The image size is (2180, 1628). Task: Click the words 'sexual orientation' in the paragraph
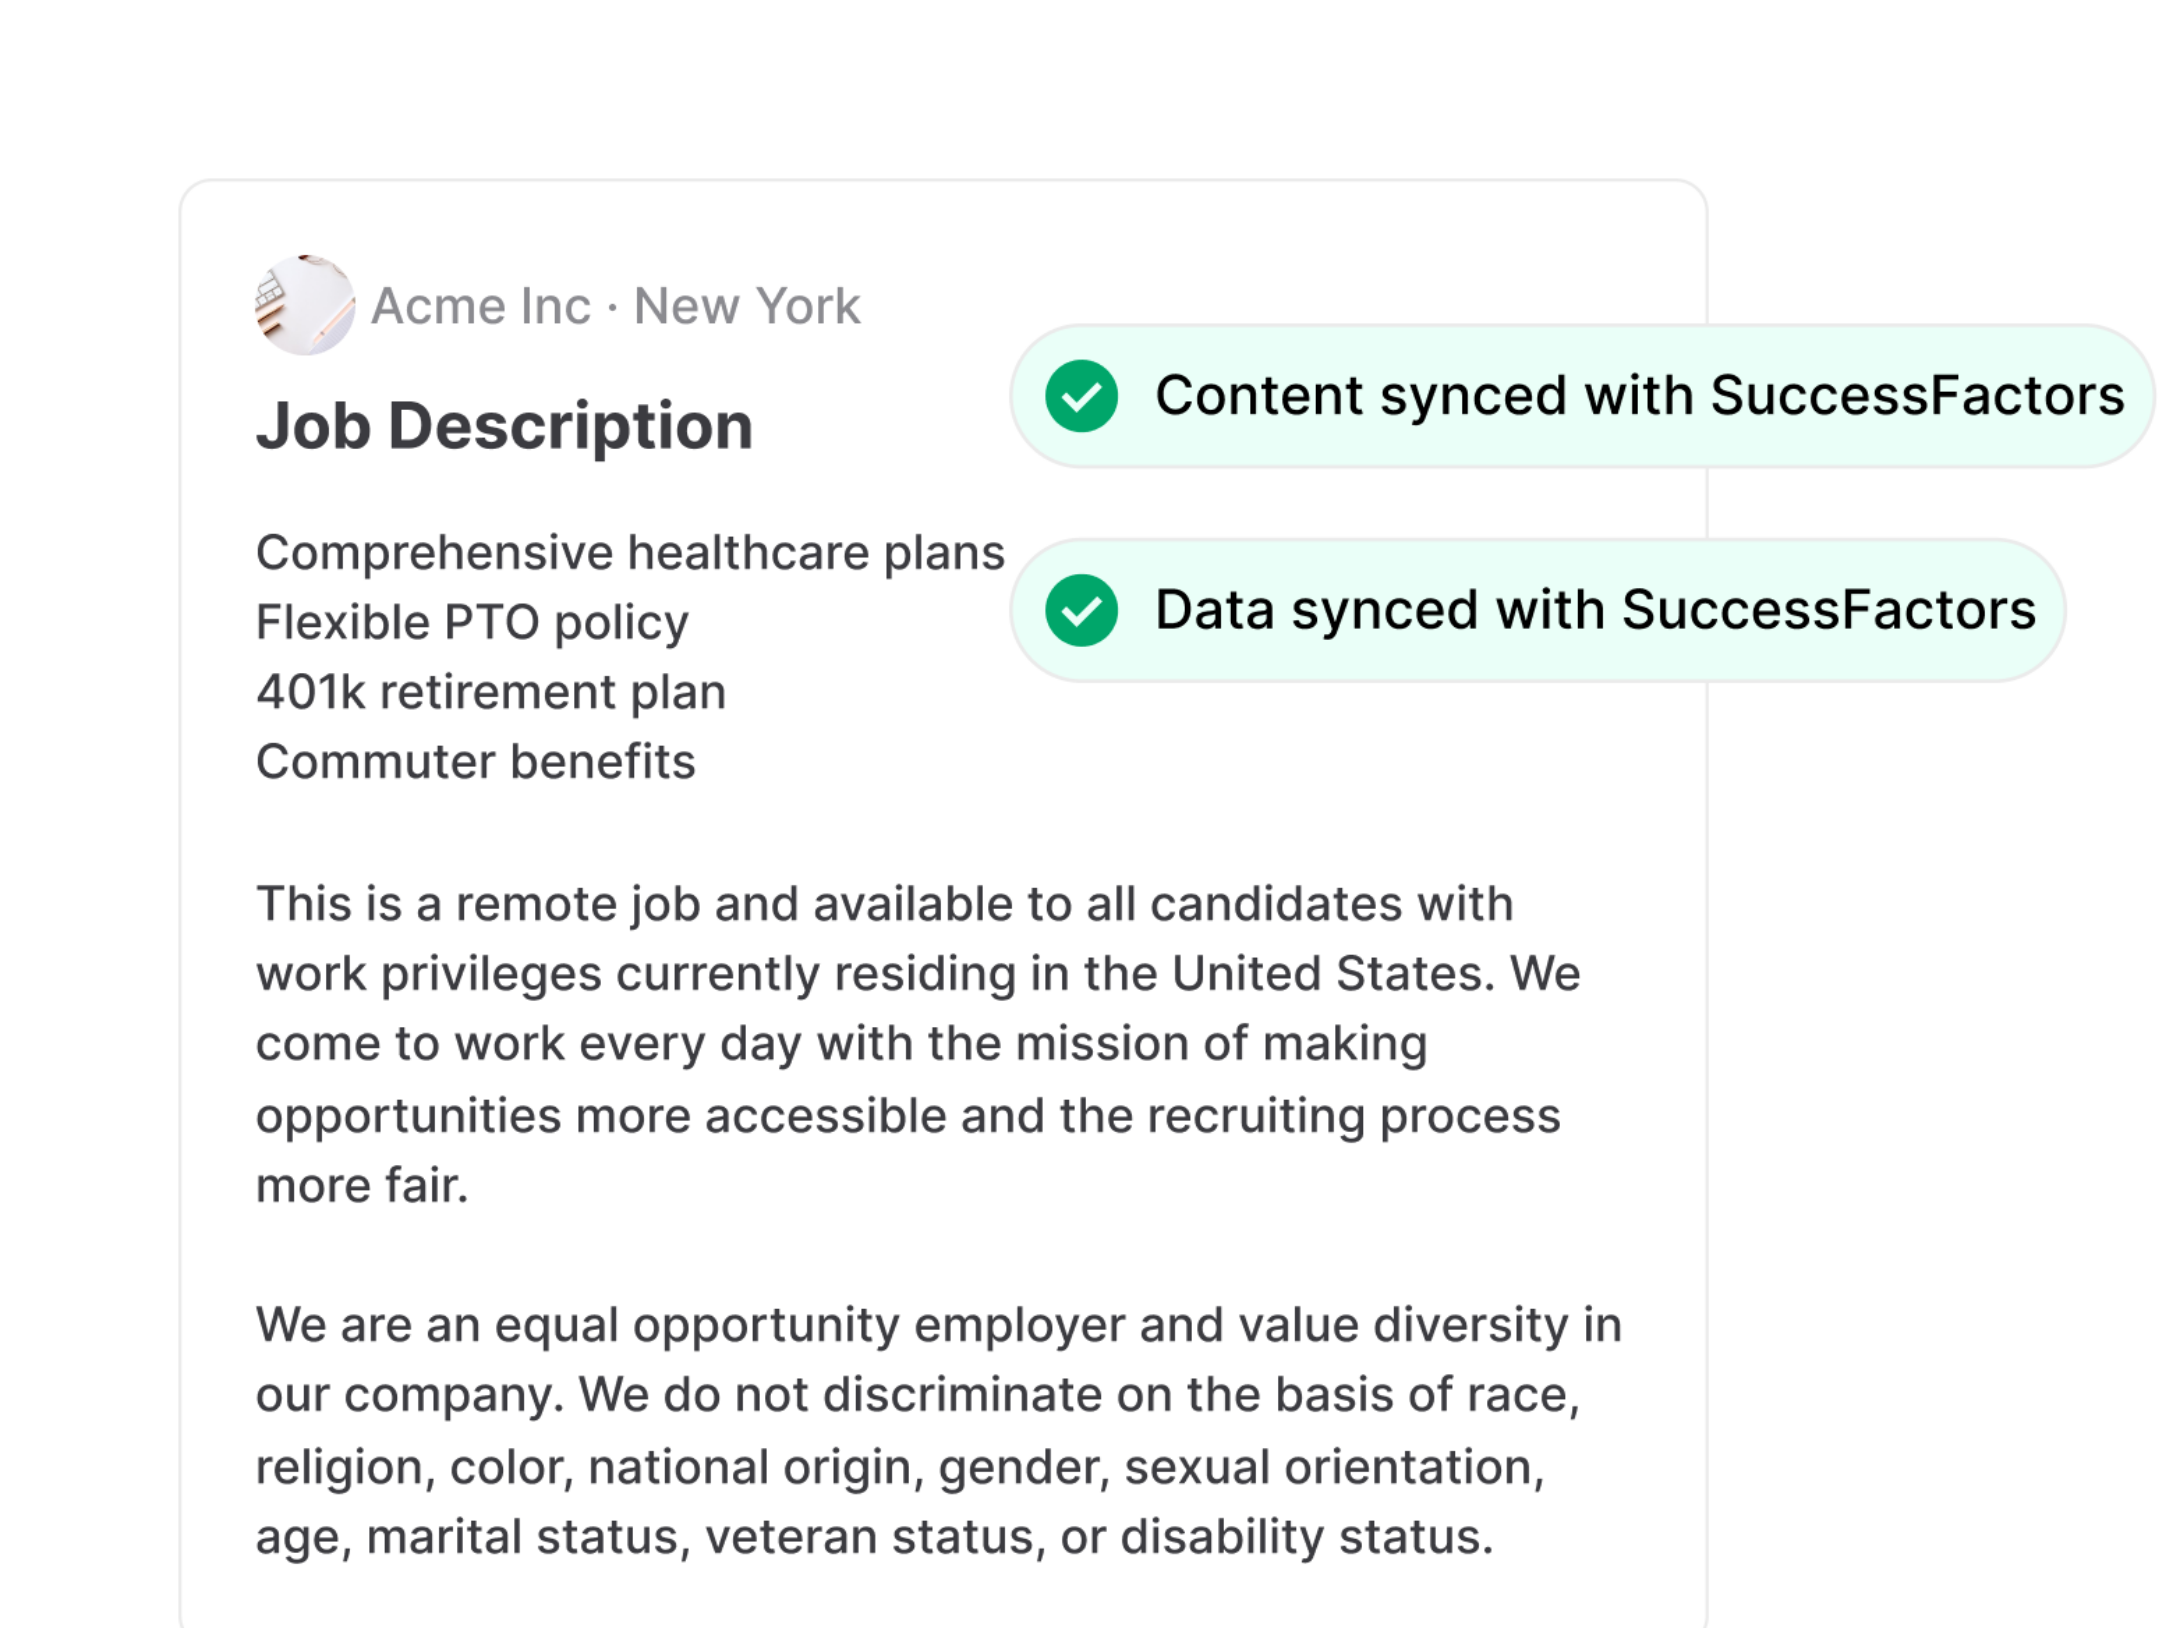pyautogui.click(x=1334, y=1468)
